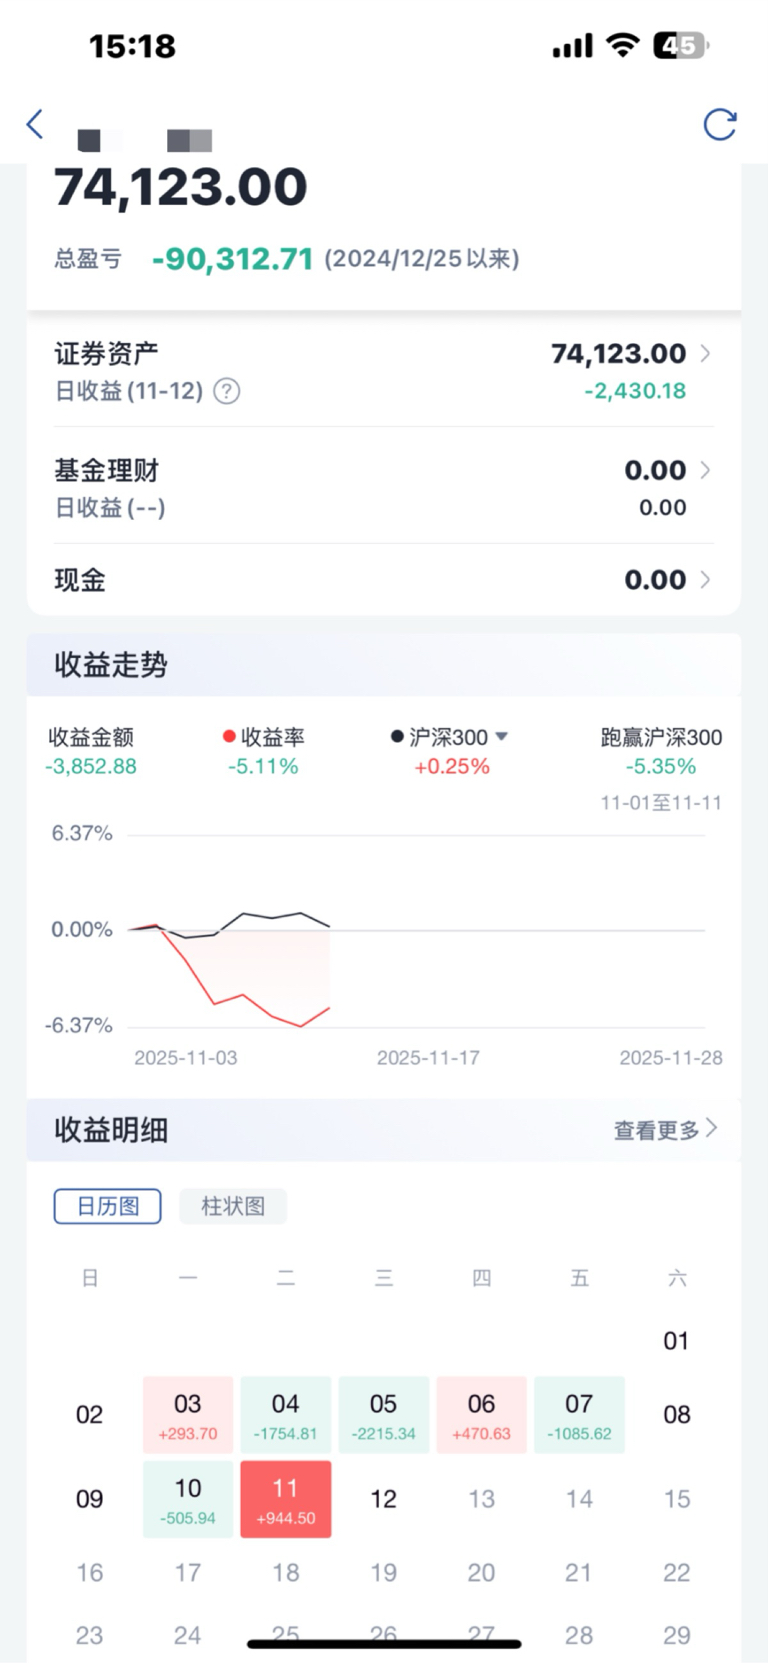This screenshot has height=1663, width=768.
Task: Toggle the 沪深300 black legend dot
Action: tap(397, 737)
